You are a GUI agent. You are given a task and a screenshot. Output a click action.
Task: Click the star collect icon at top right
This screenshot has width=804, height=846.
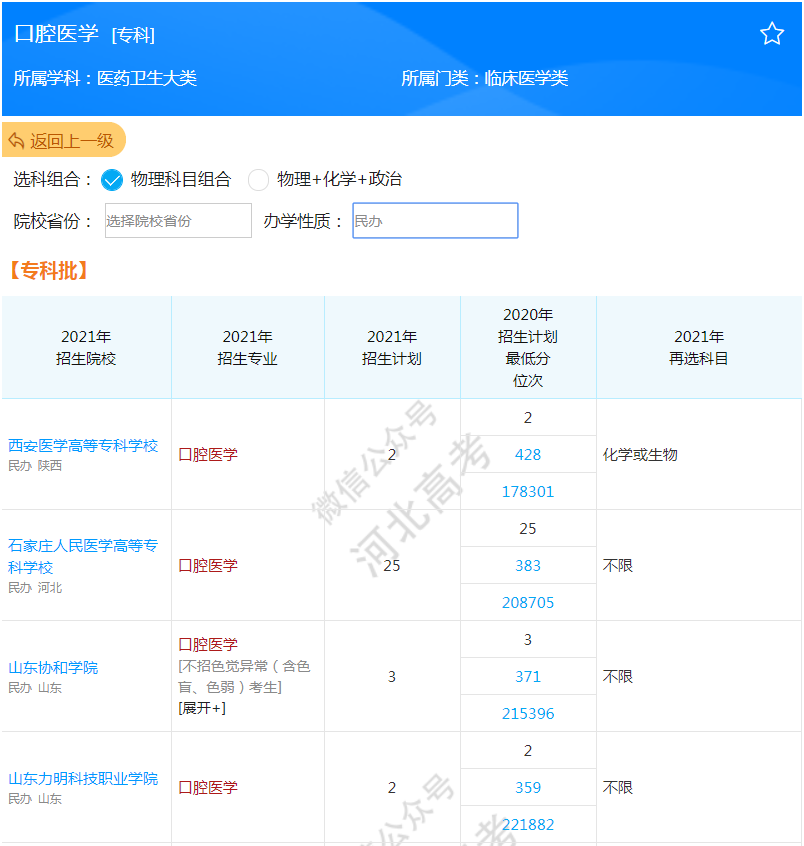coord(772,33)
